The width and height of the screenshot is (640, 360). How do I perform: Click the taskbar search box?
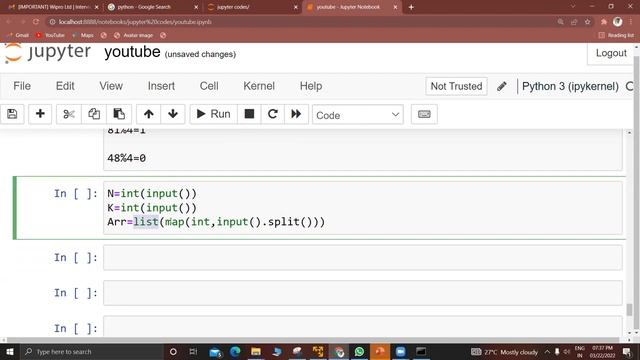91,351
